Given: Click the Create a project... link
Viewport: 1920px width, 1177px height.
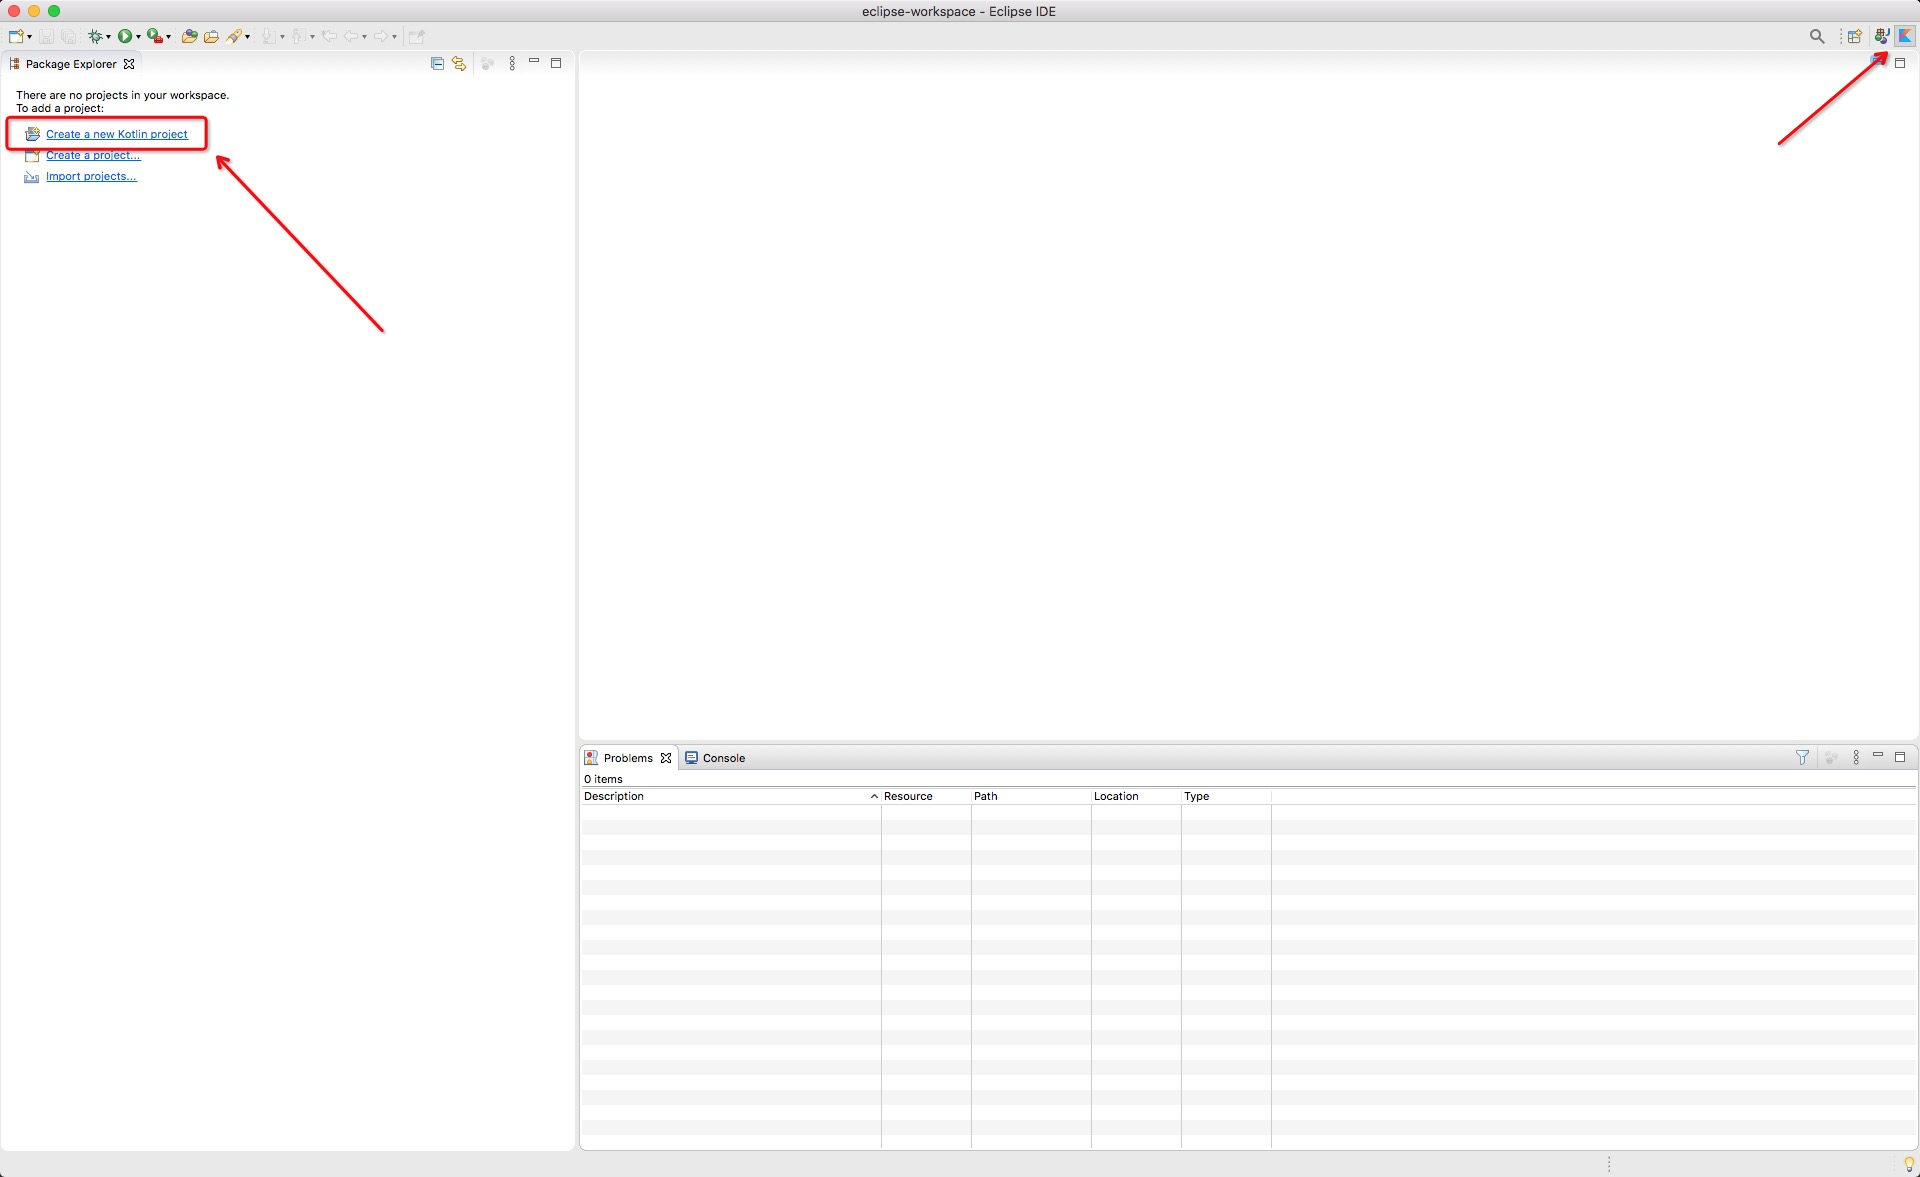Looking at the screenshot, I should (x=93, y=155).
